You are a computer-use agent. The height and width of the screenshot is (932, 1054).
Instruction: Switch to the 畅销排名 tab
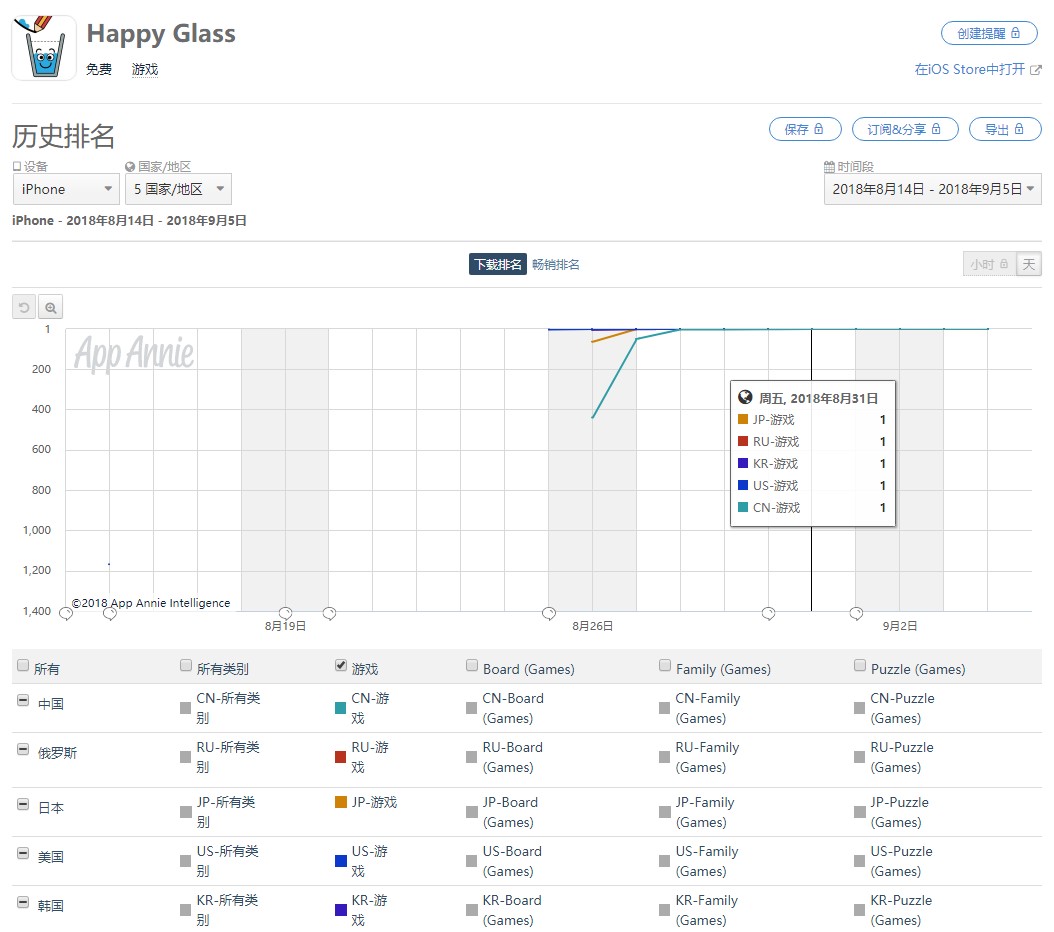pyautogui.click(x=556, y=265)
